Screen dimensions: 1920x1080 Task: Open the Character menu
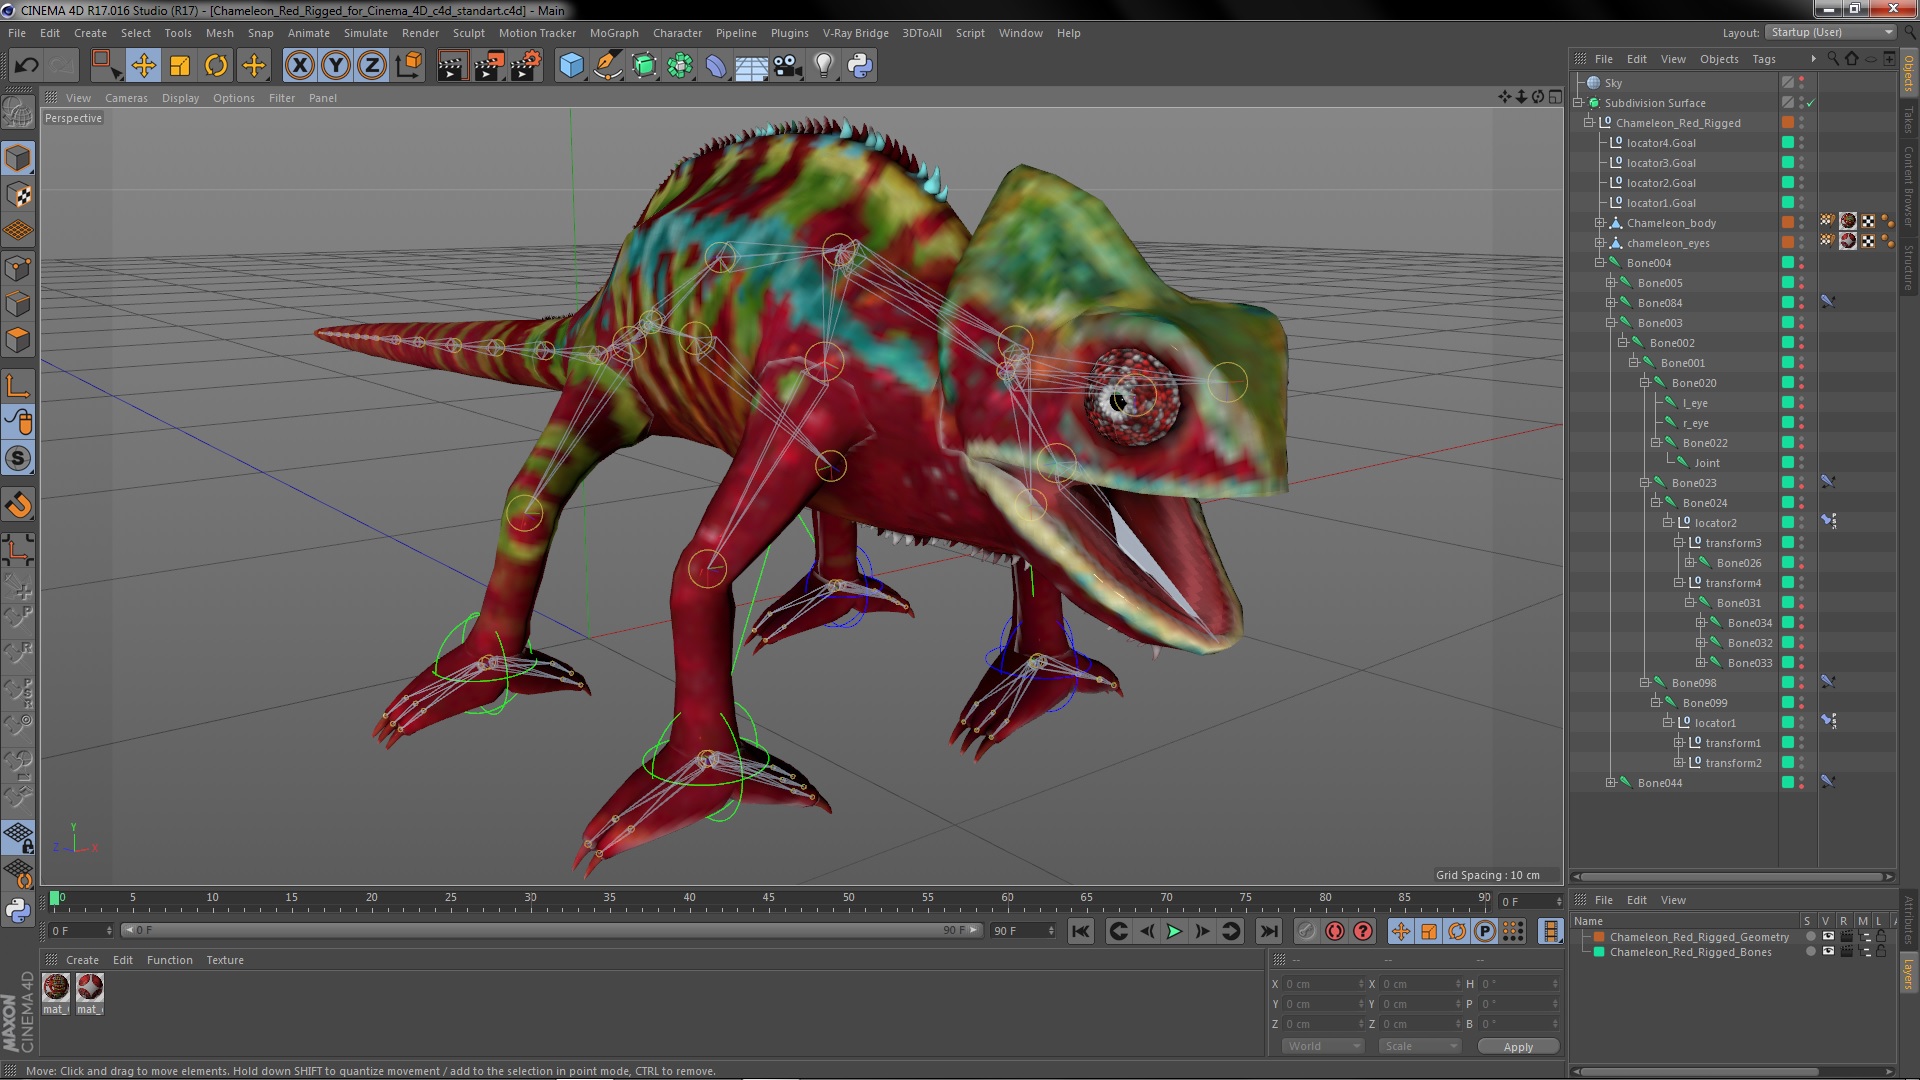(677, 33)
